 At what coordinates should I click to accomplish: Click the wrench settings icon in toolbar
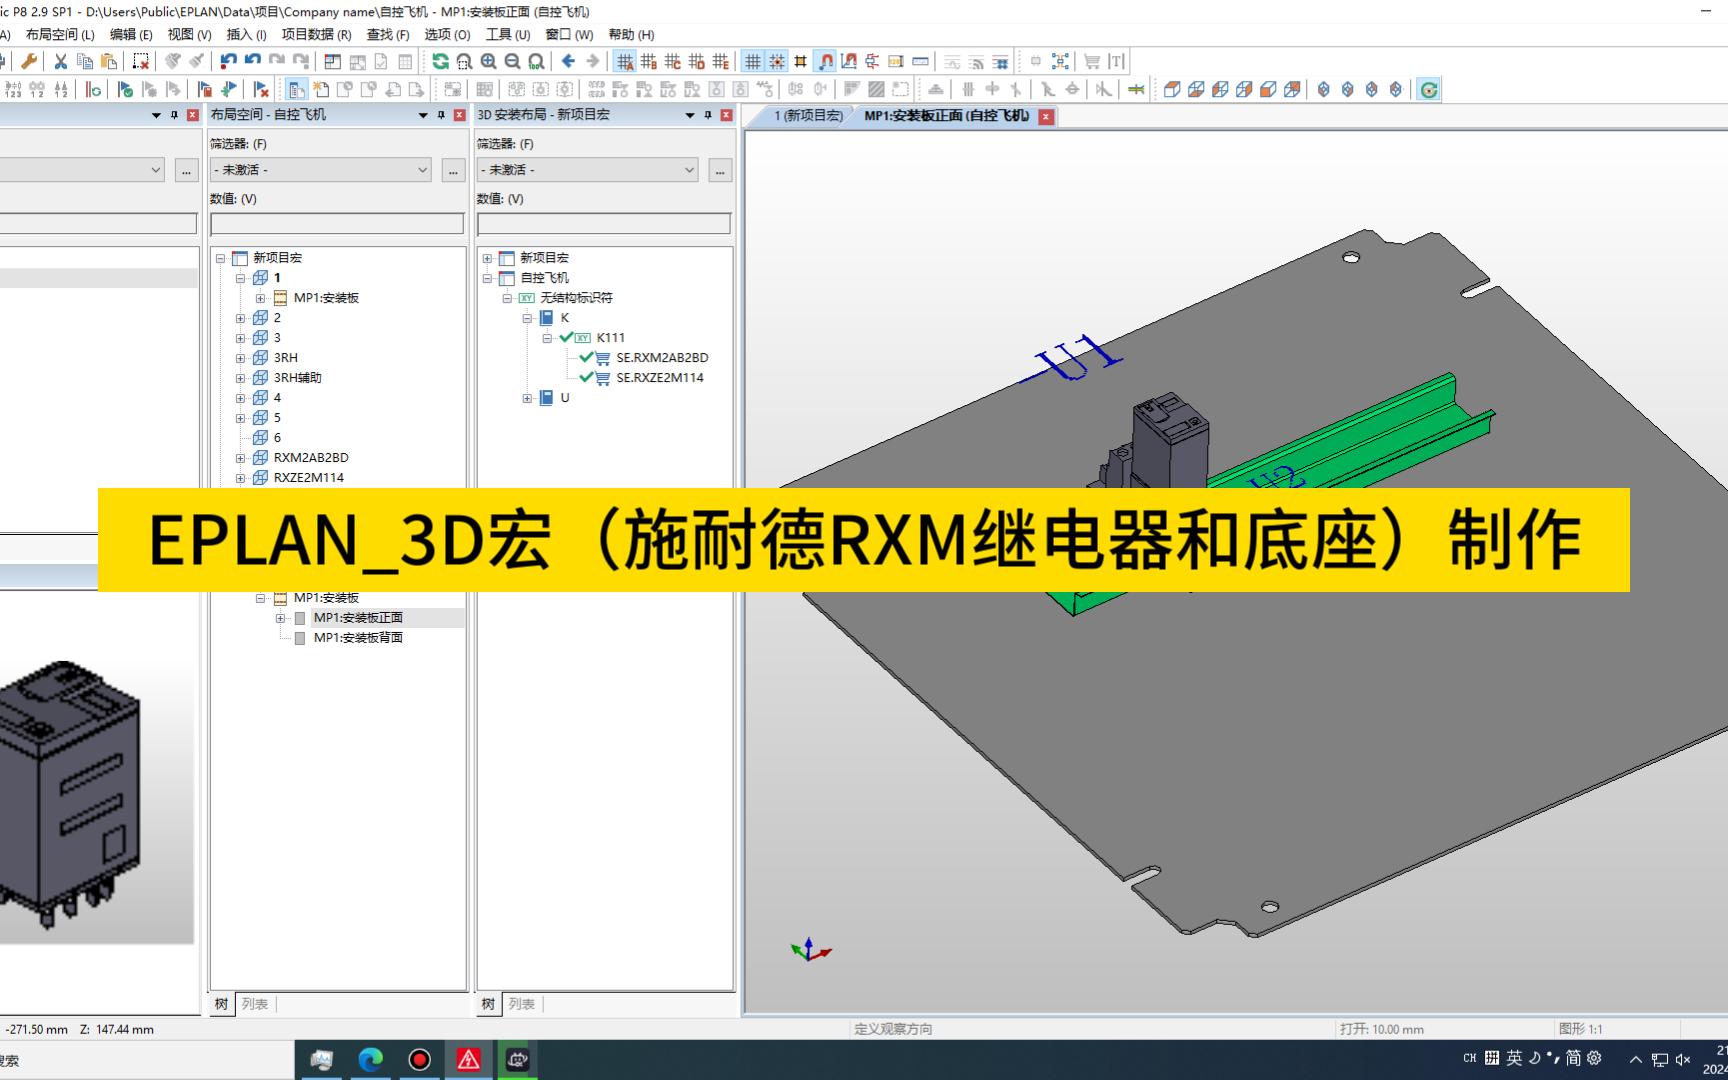(29, 61)
